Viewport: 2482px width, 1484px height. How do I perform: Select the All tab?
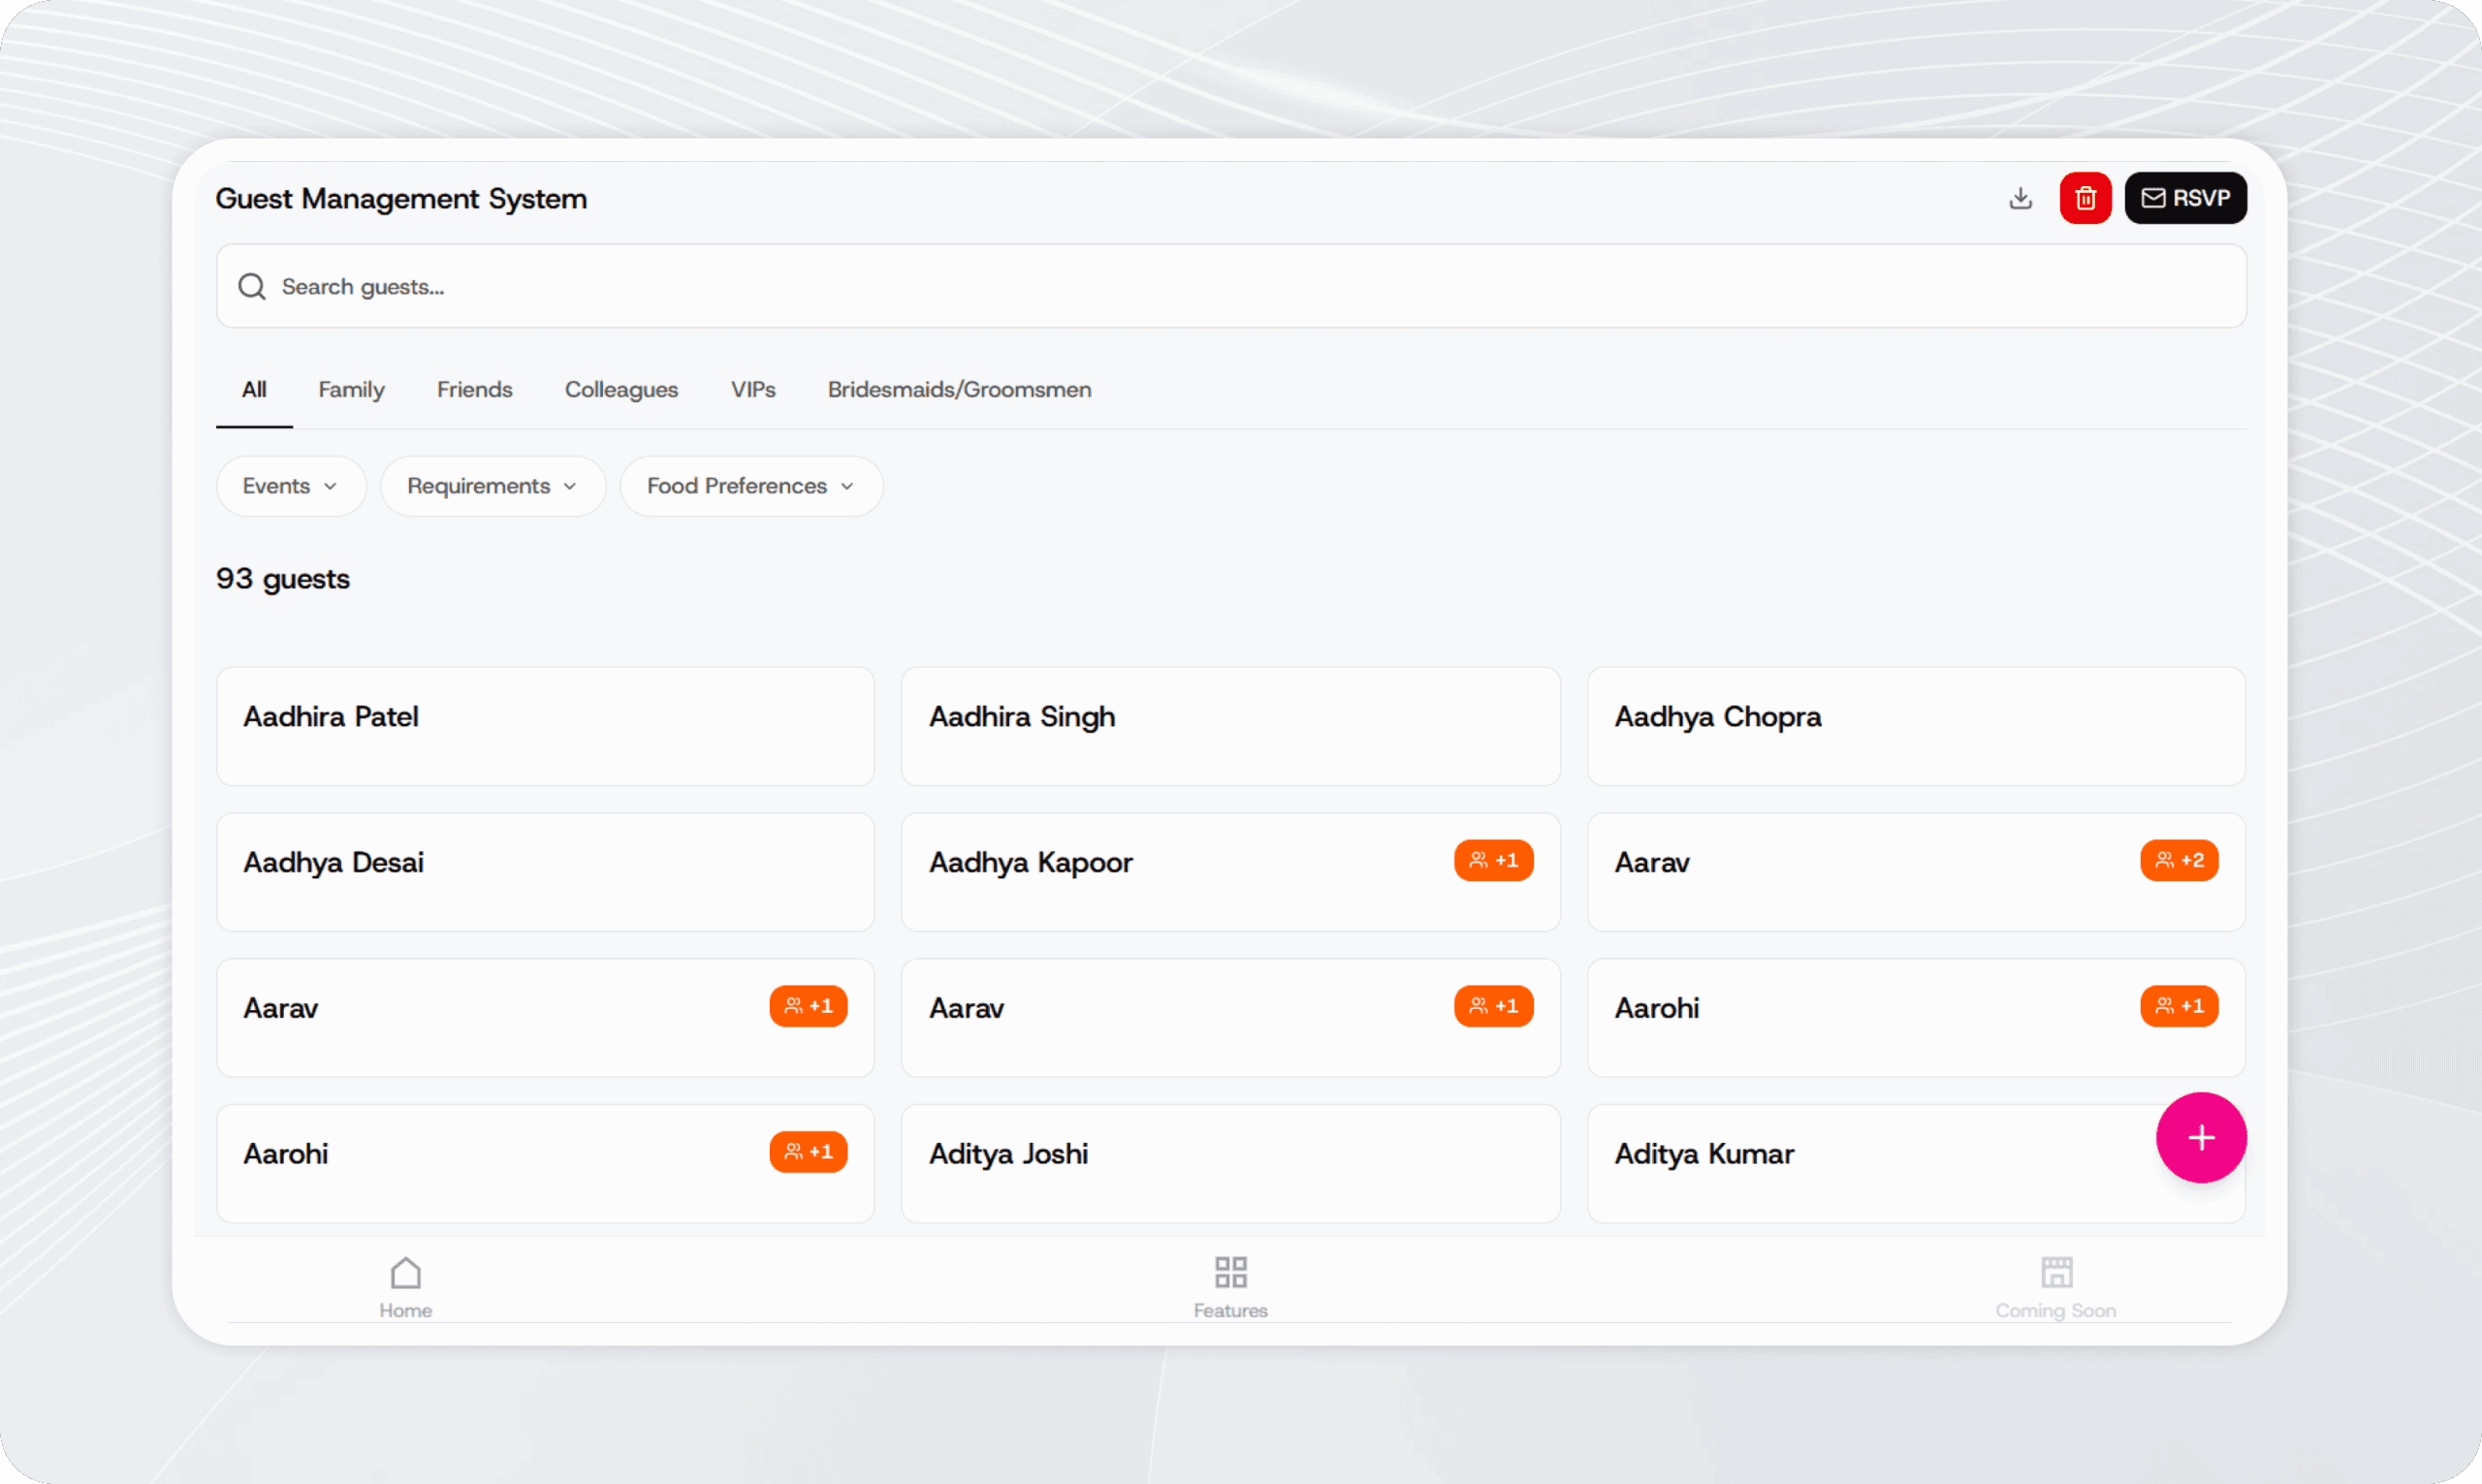pos(254,389)
